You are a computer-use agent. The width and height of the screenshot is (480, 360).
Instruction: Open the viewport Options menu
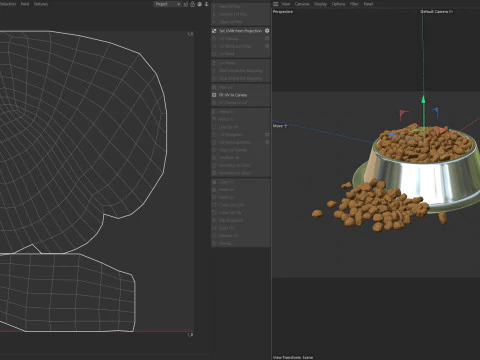click(x=338, y=4)
